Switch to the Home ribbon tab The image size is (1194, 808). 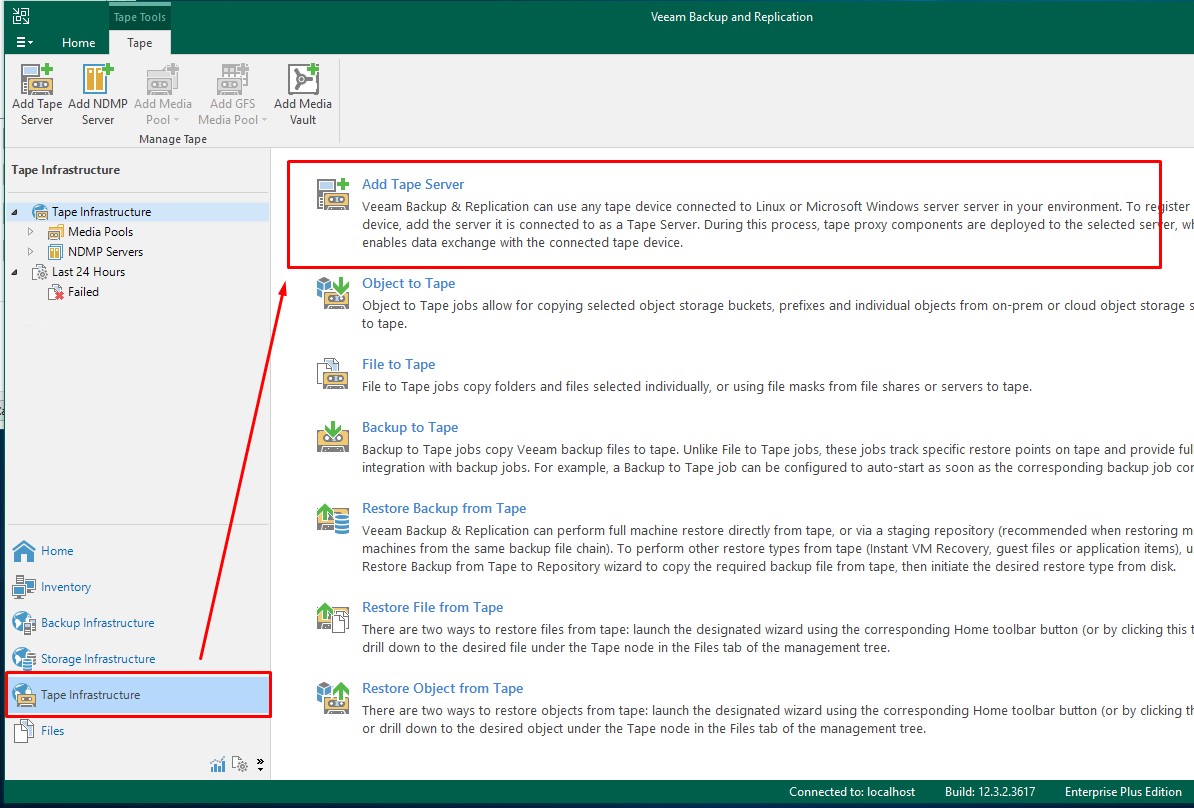pos(79,43)
